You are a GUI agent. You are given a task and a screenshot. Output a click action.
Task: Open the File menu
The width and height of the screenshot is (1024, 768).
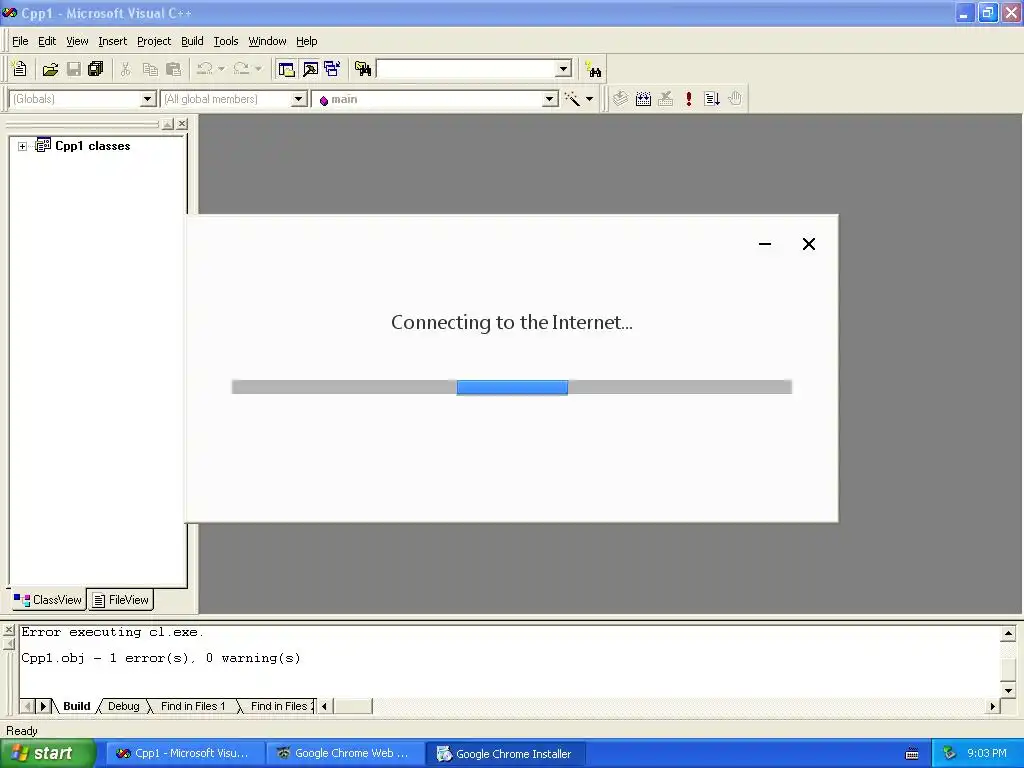coord(20,41)
